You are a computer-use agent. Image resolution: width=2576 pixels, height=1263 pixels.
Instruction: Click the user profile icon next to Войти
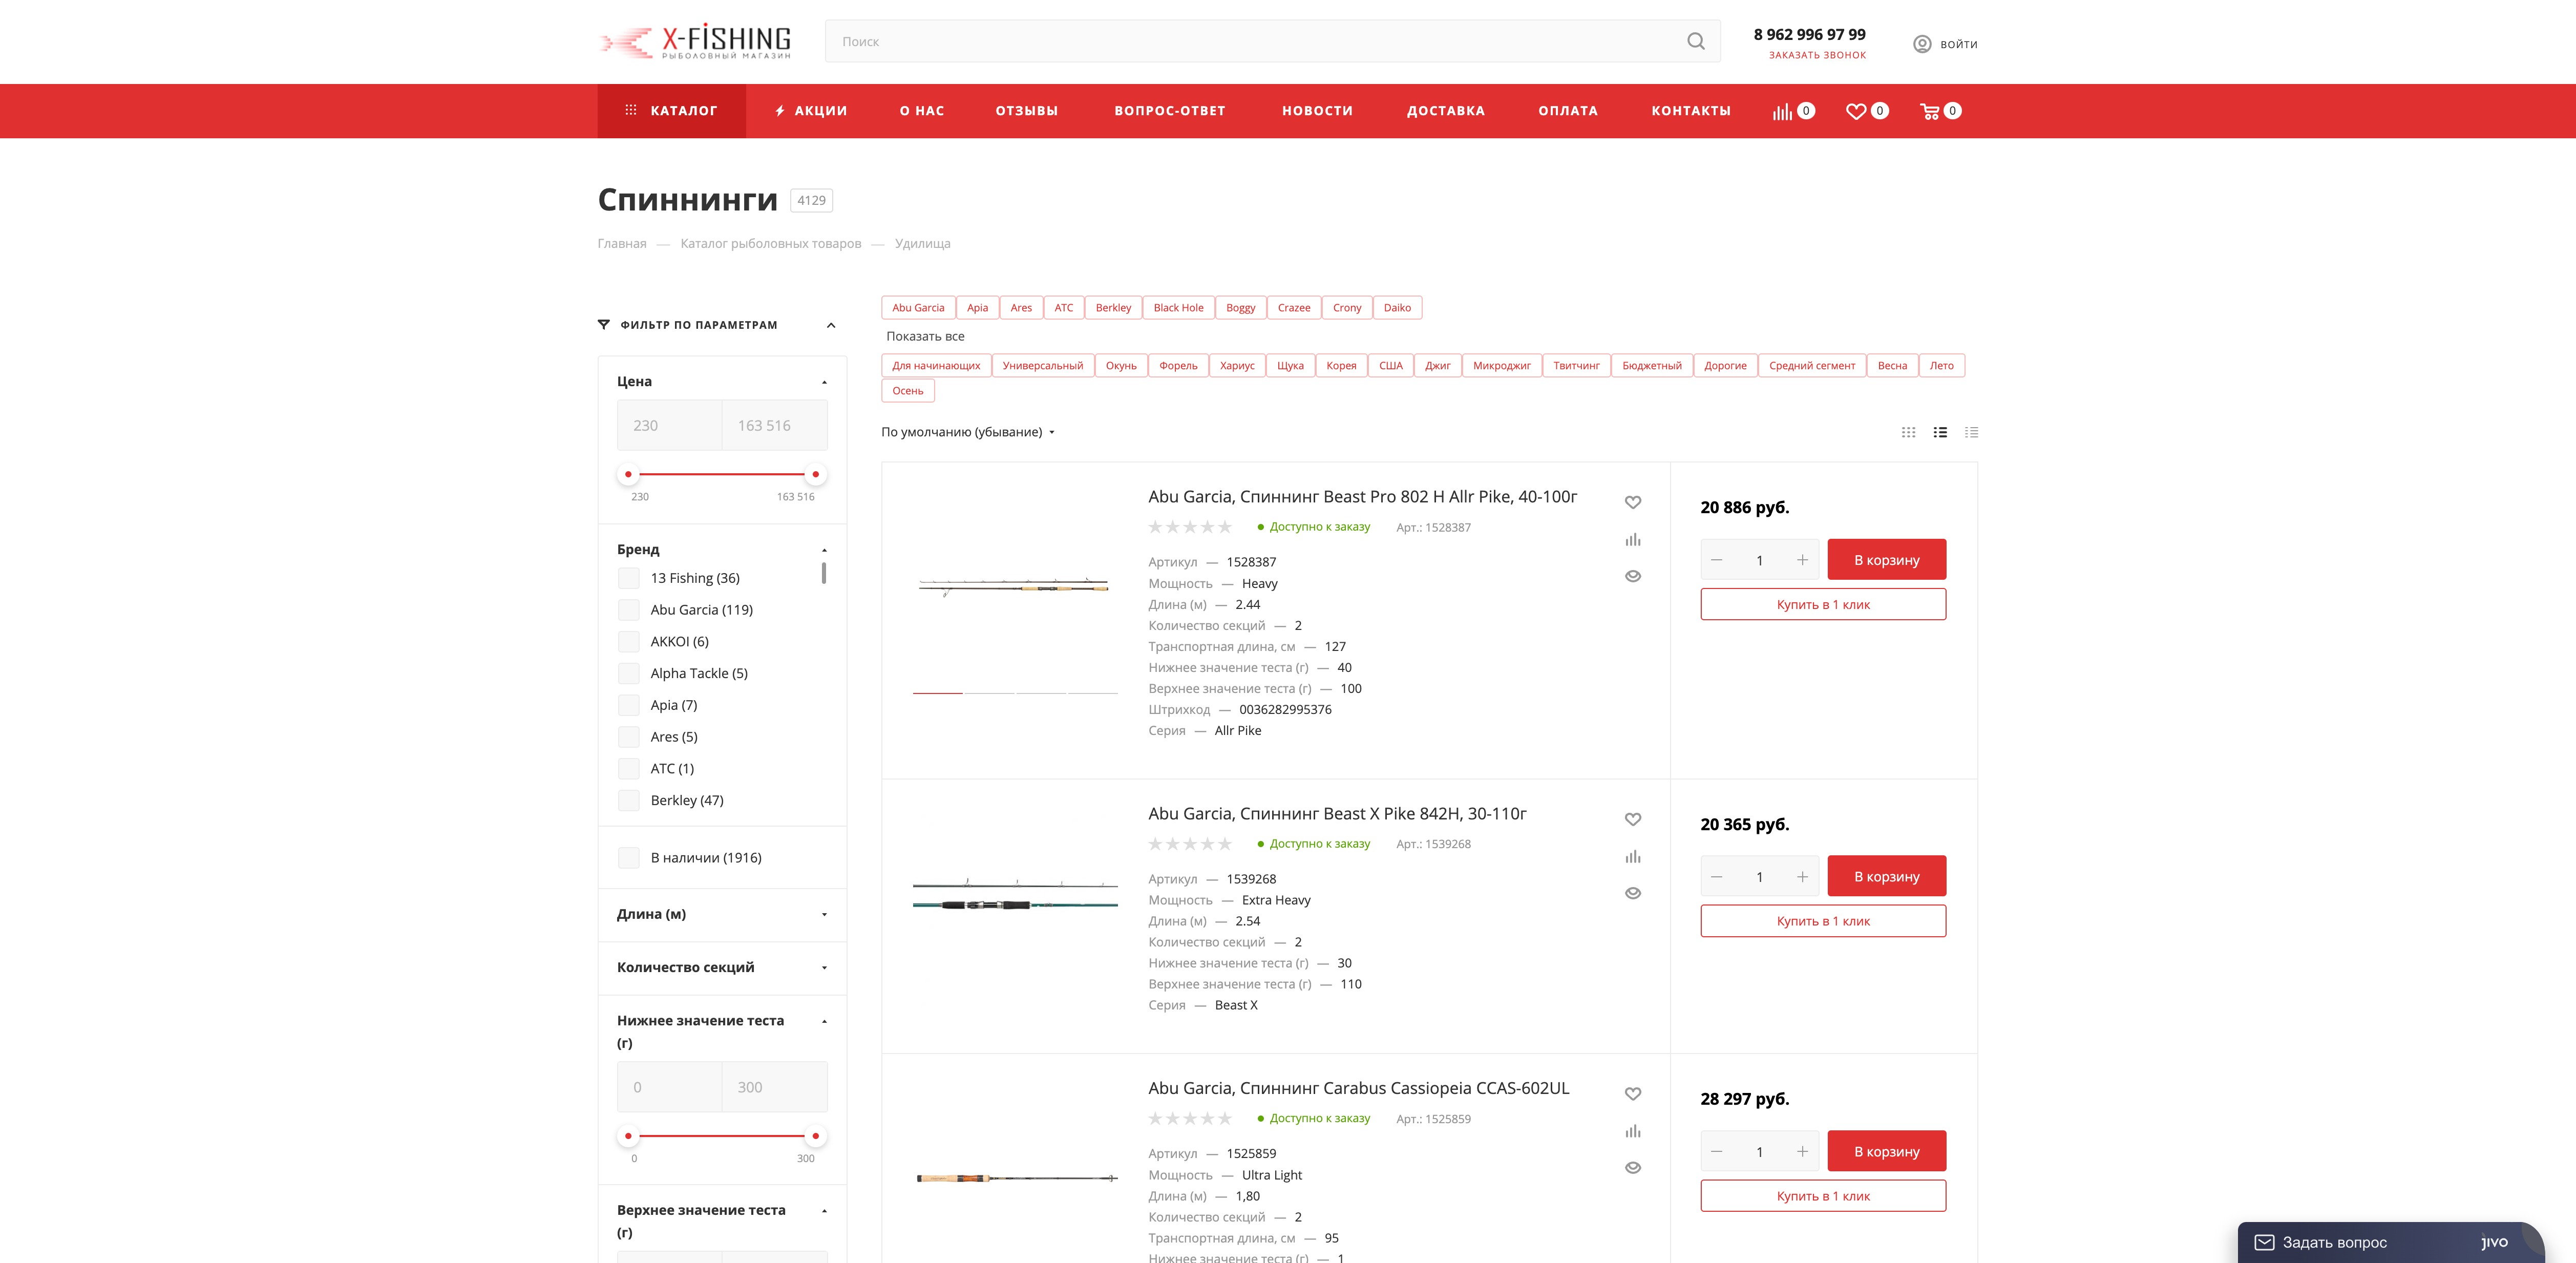point(1921,44)
